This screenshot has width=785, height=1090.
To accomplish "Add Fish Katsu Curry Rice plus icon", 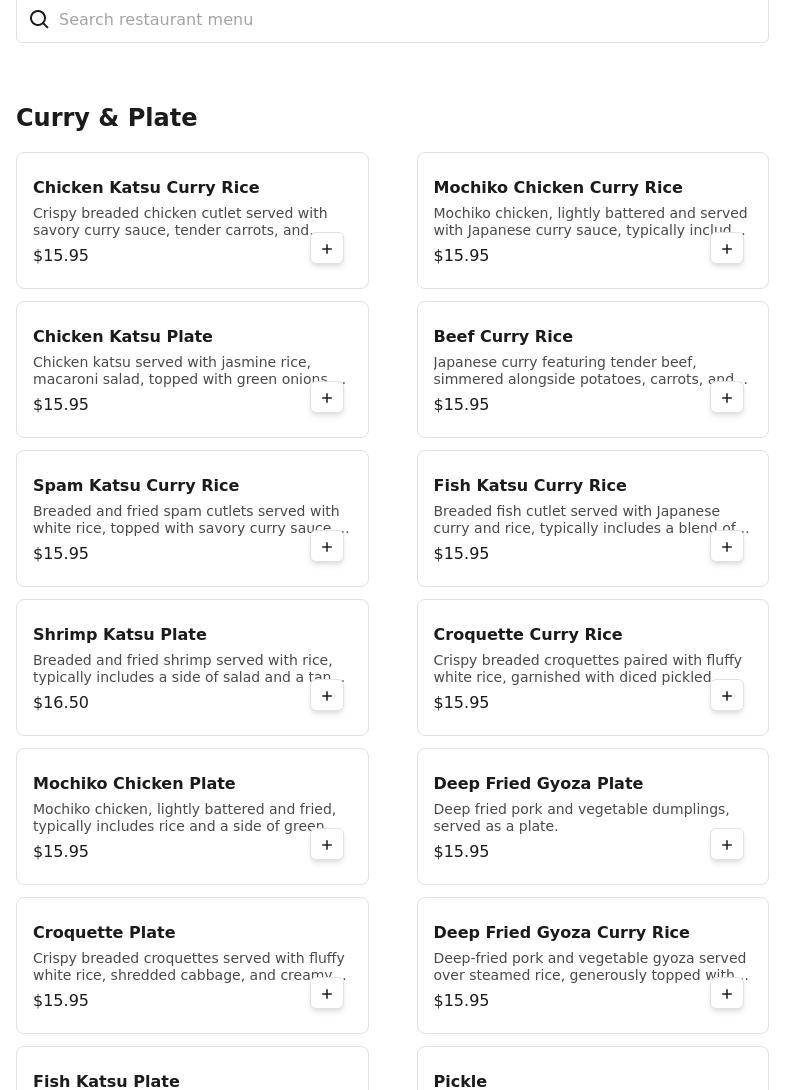I will pos(727,547).
